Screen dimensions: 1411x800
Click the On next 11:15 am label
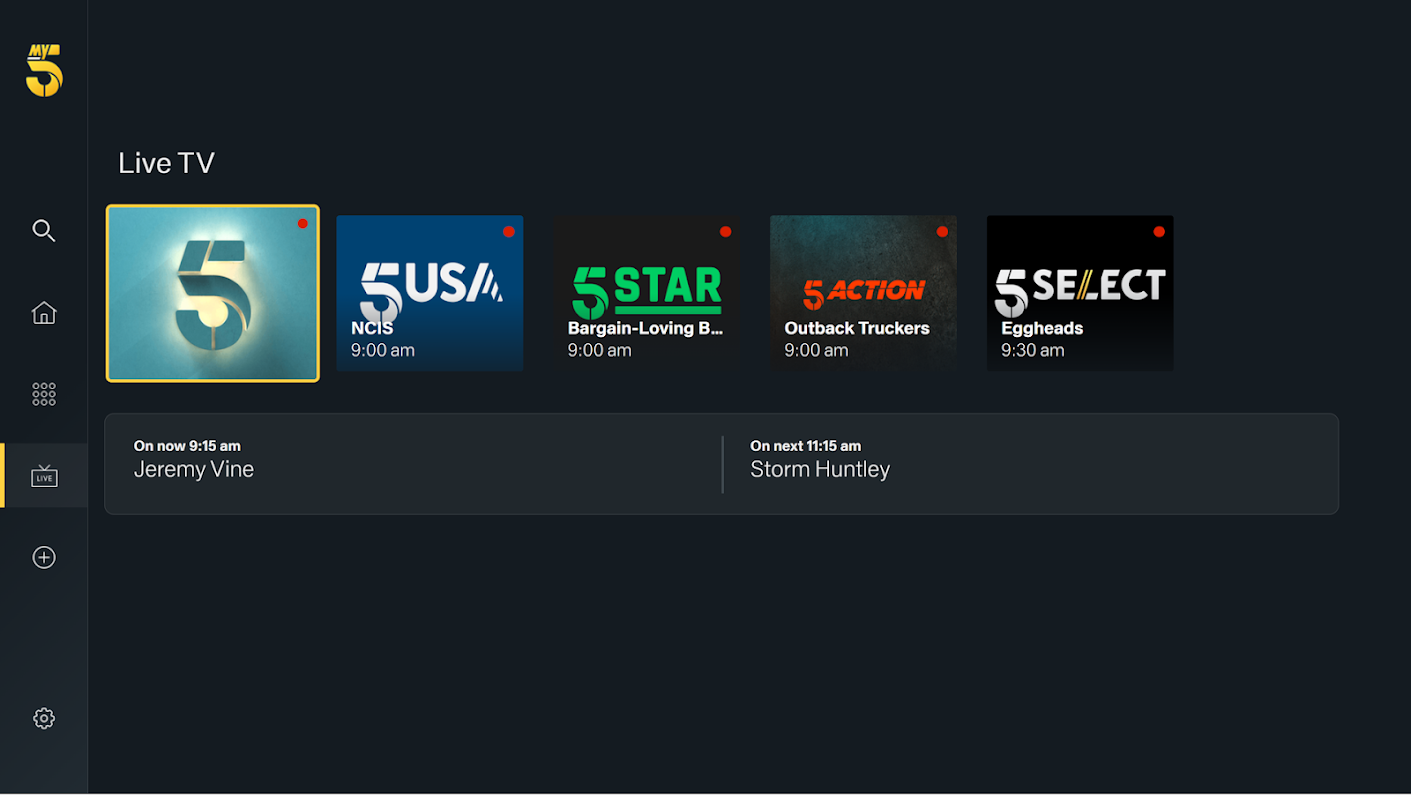pyautogui.click(x=805, y=446)
